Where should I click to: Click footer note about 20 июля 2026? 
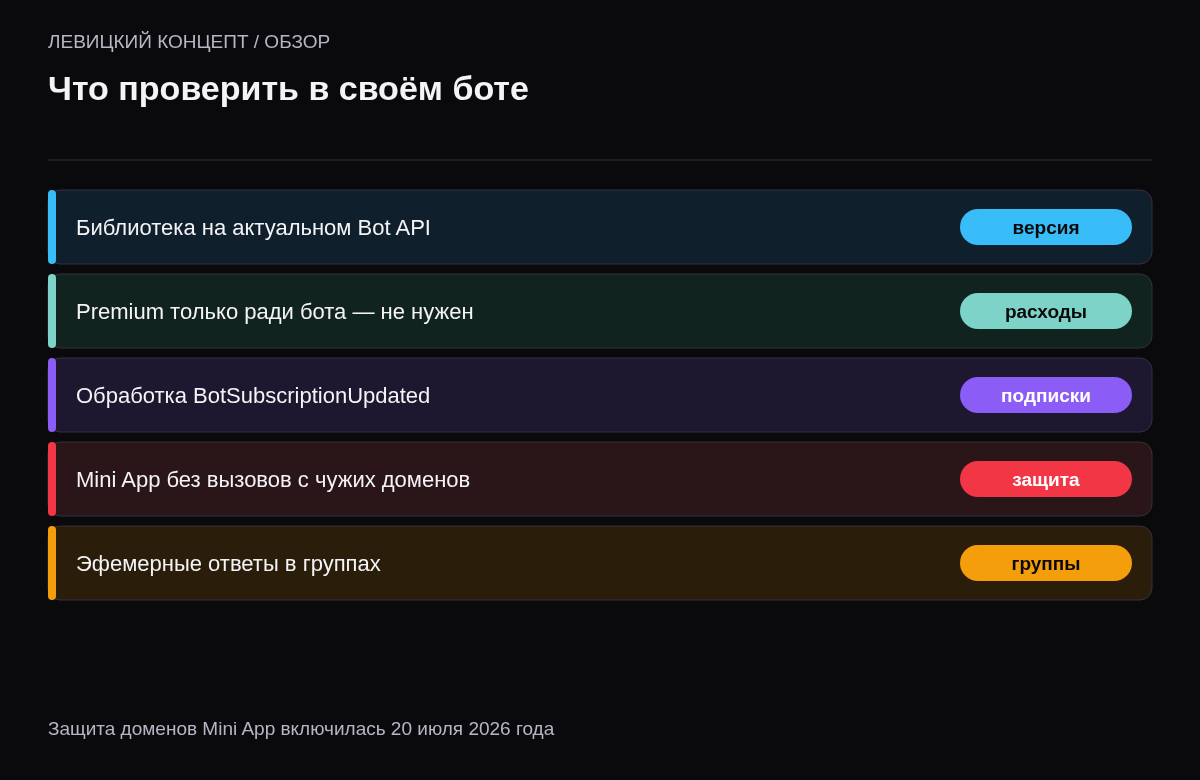301,729
